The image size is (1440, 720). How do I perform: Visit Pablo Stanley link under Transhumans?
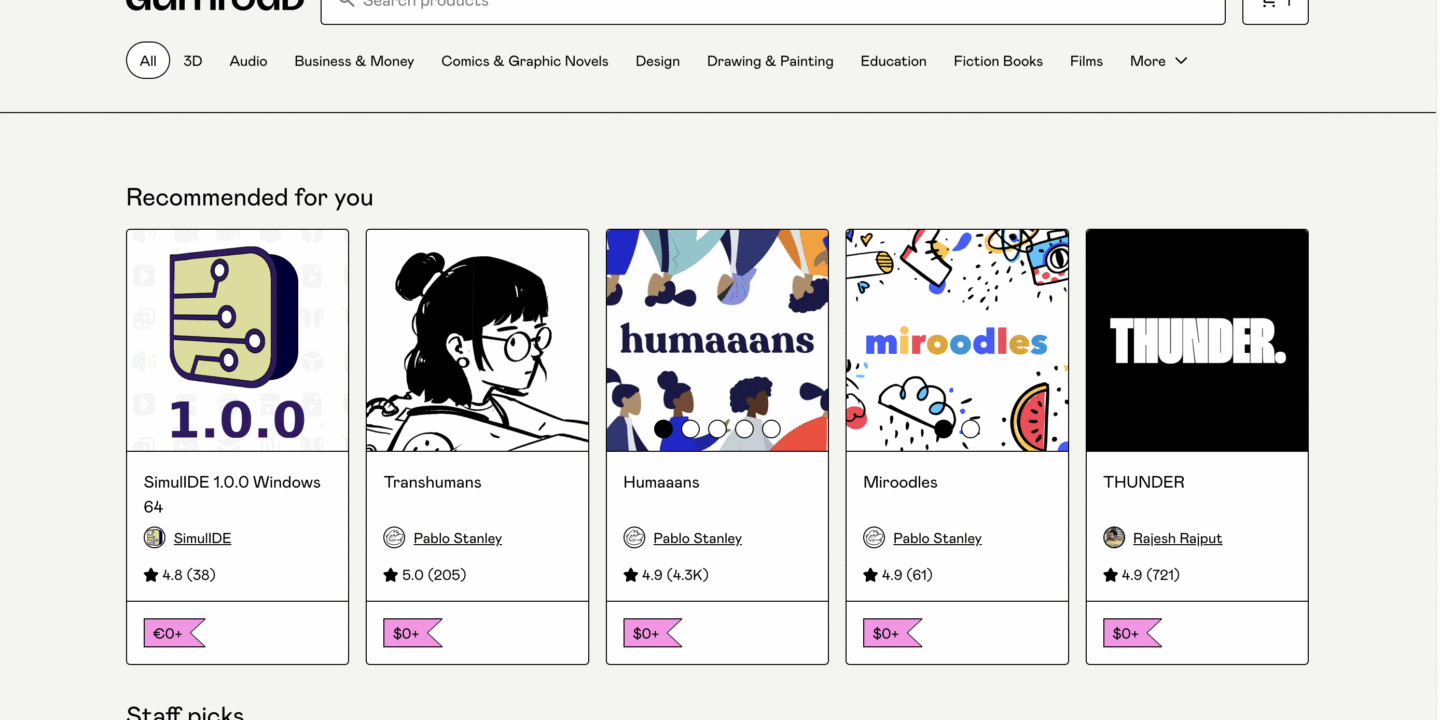(x=457, y=538)
